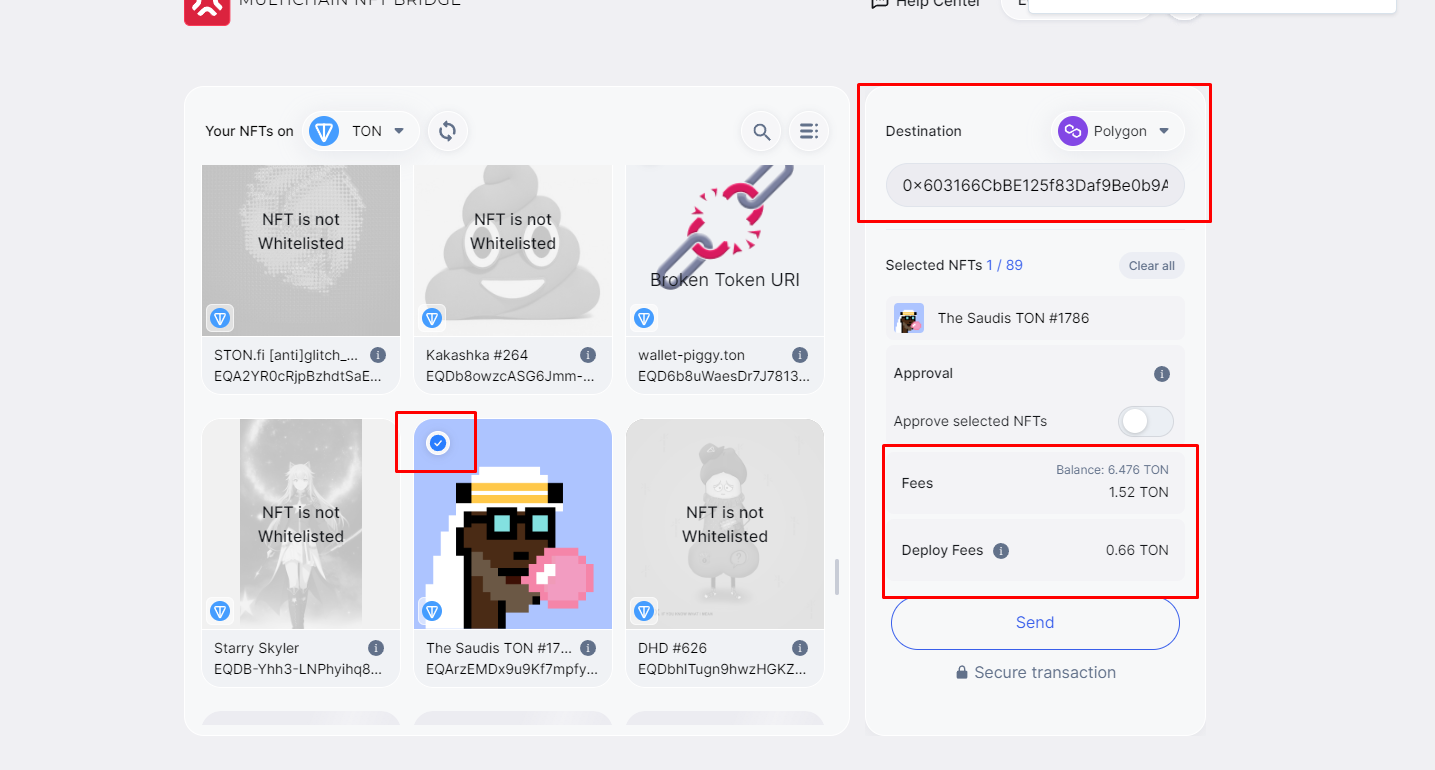Click the address "EQDb8owzcASG6Jmm-..."
The height and width of the screenshot is (770, 1435).
point(511,376)
